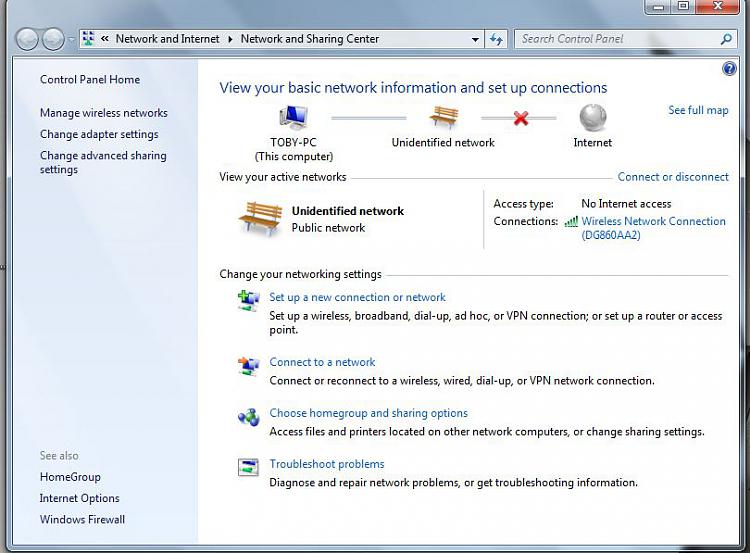This screenshot has height=553, width=750.
Task: Open Help via blue question mark icon
Action: point(729,69)
